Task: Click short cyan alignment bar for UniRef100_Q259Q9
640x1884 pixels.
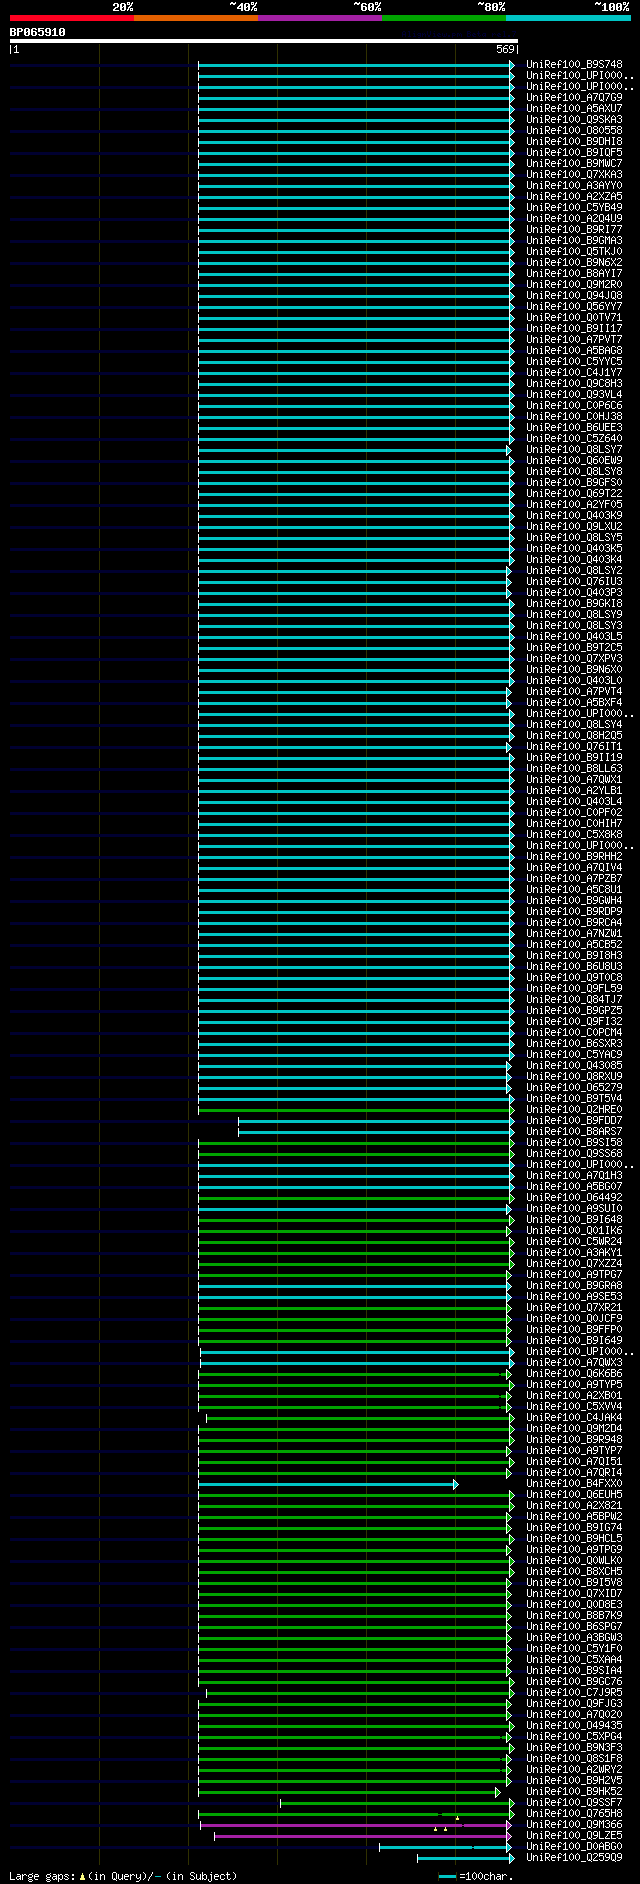Action: tap(465, 1858)
